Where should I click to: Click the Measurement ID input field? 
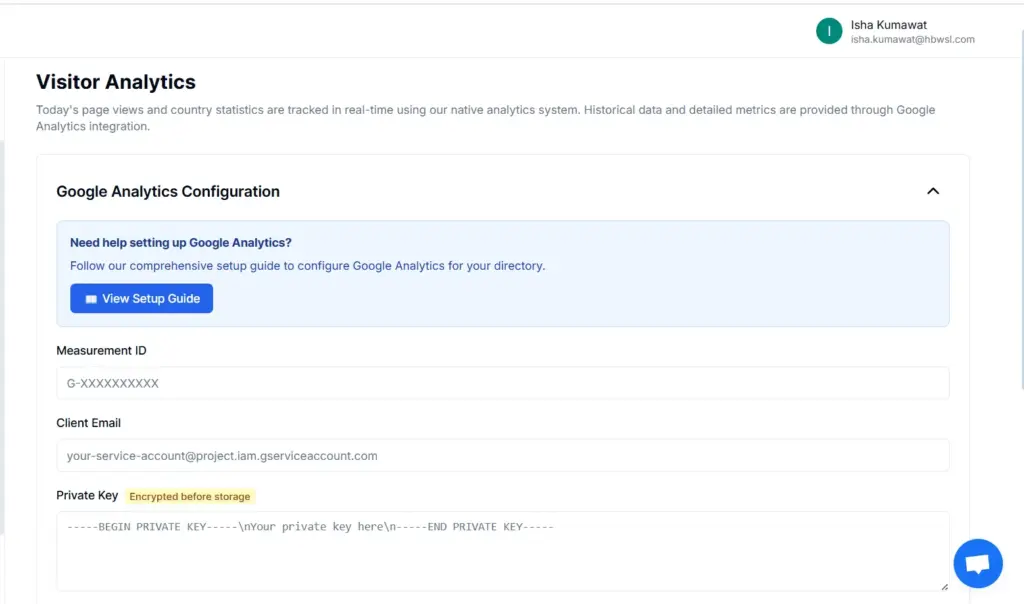pos(500,383)
